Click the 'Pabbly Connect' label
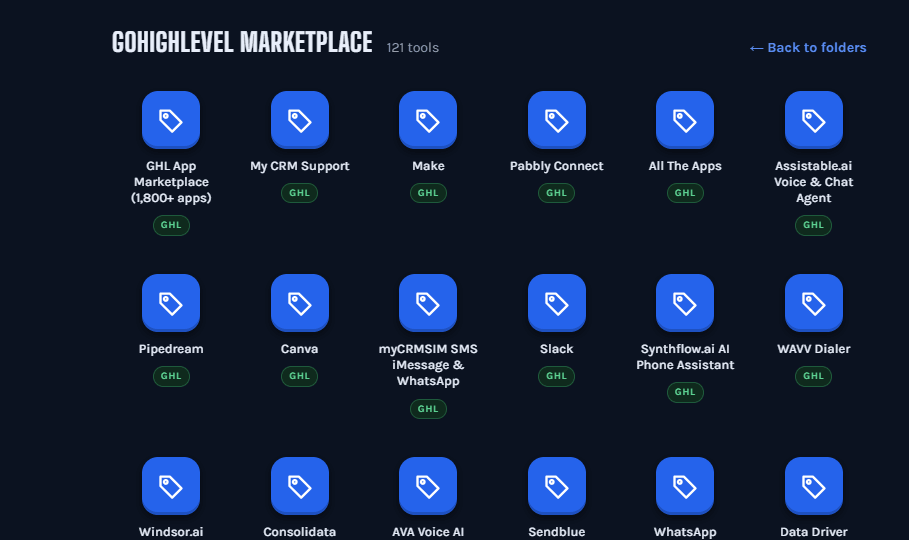 tap(557, 166)
